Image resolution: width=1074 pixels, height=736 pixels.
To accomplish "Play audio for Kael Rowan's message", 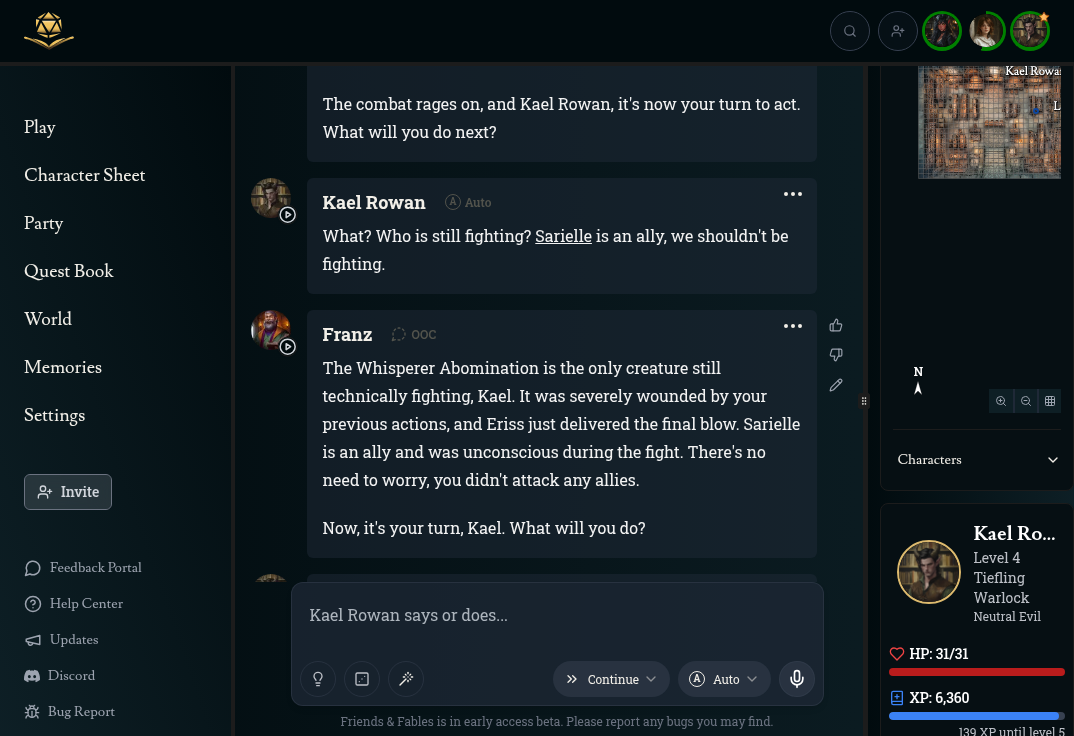I will (288, 215).
